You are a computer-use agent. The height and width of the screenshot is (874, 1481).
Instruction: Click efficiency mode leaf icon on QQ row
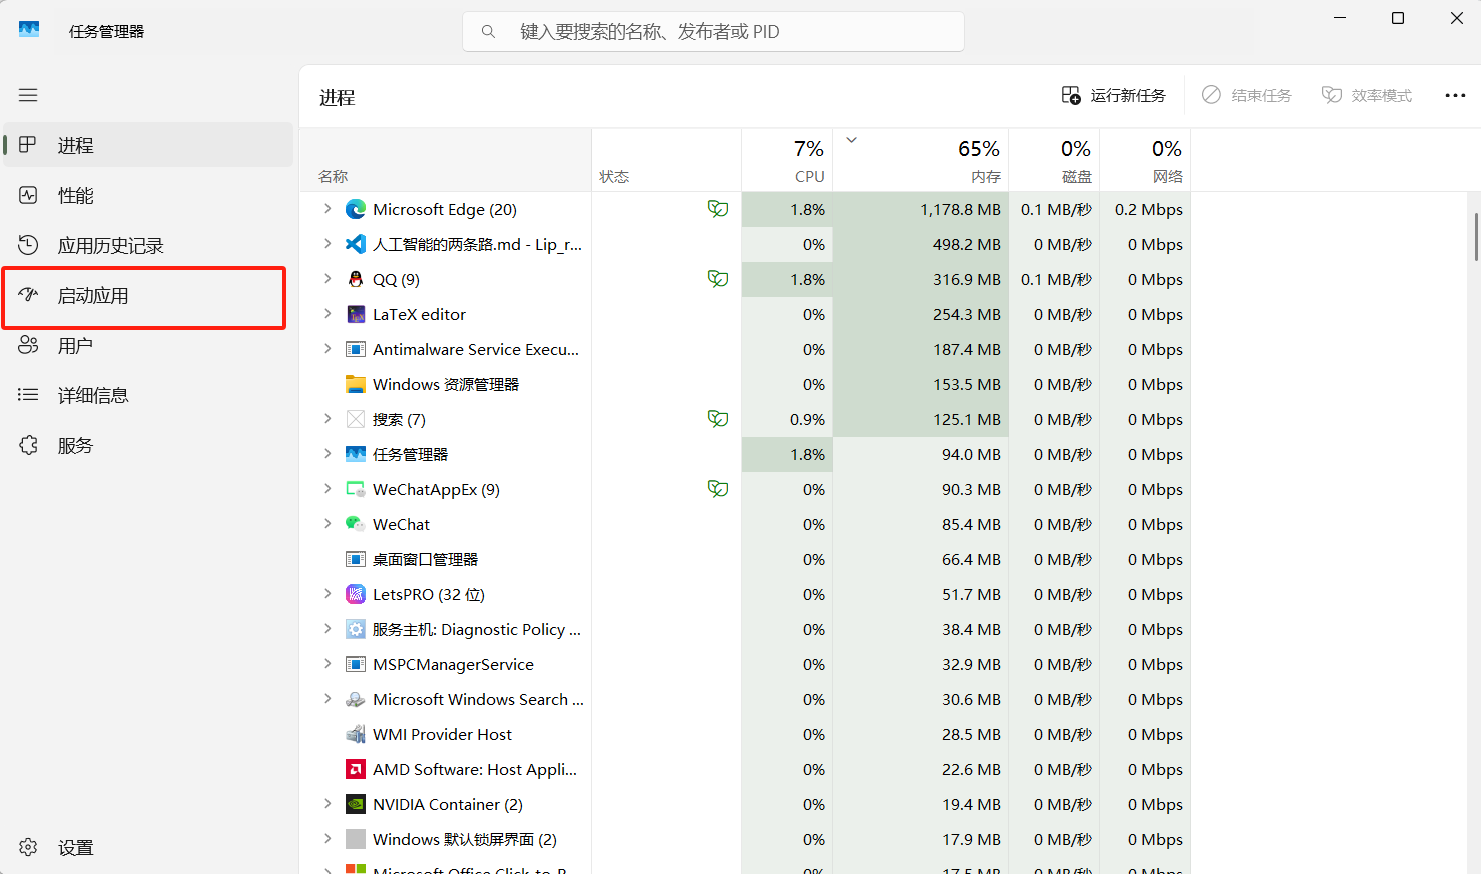718,279
